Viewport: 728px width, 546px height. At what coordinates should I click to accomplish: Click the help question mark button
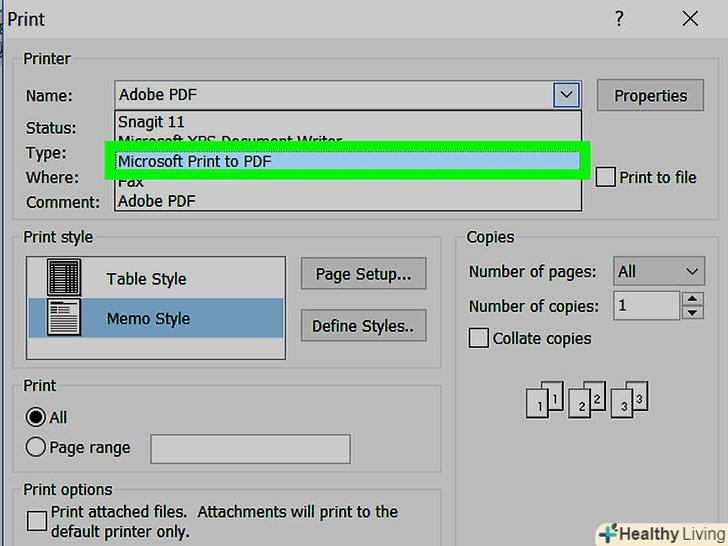click(x=619, y=19)
